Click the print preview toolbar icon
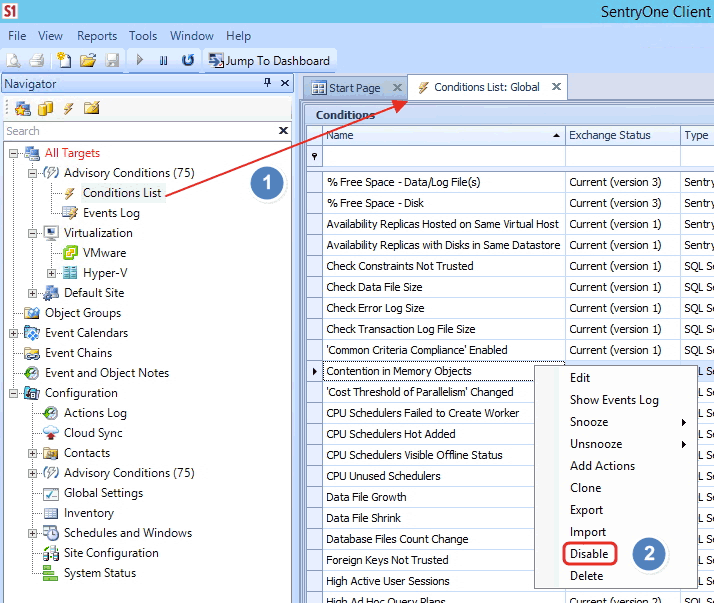 click(13, 60)
